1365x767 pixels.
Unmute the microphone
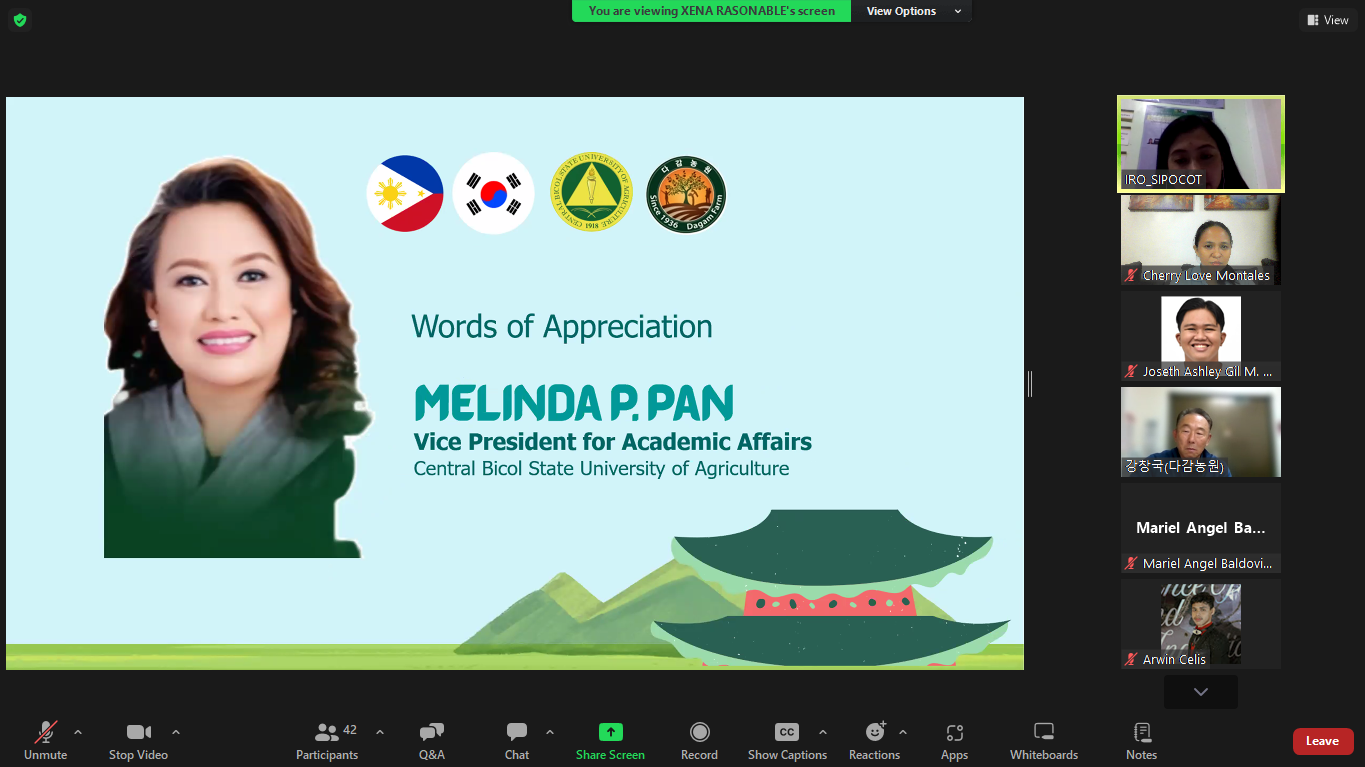click(x=46, y=741)
